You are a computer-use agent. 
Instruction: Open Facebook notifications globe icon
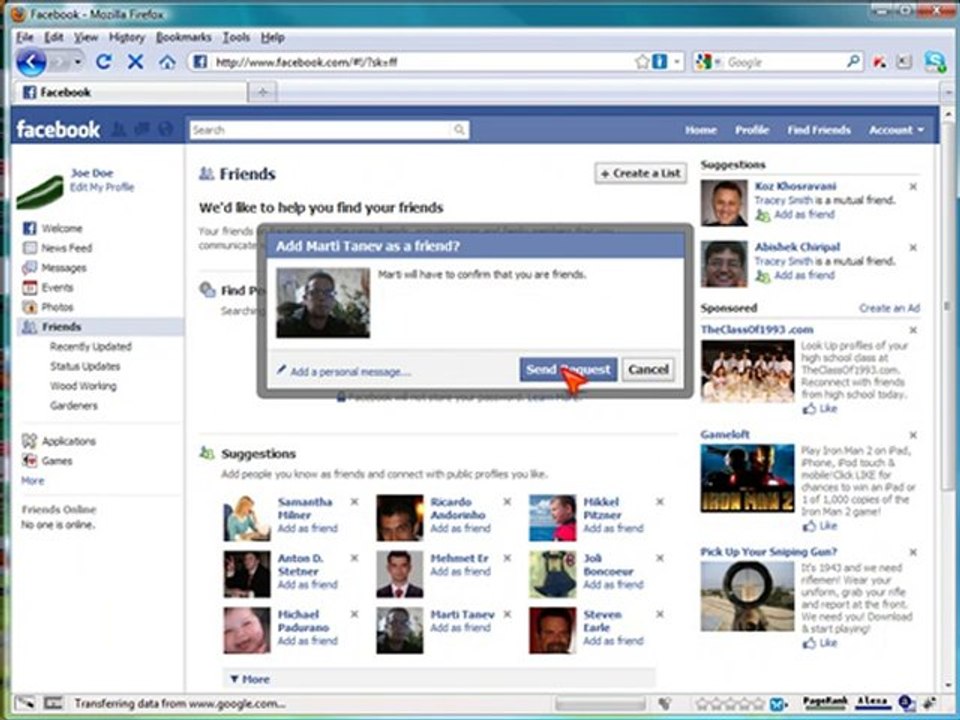pyautogui.click(x=165, y=129)
